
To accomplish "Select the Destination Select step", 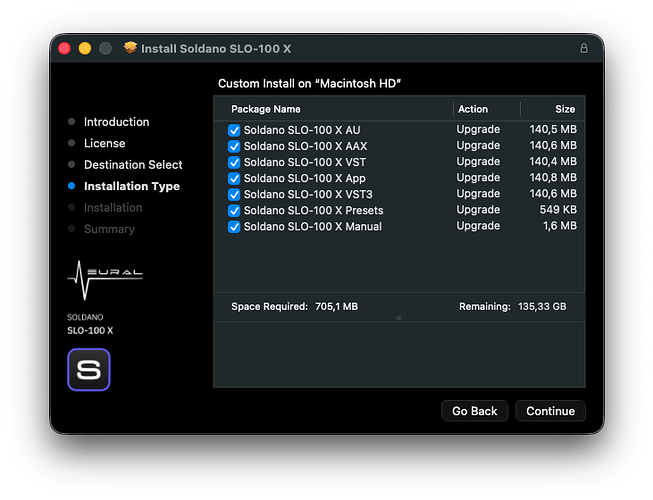I will pyautogui.click(x=133, y=164).
